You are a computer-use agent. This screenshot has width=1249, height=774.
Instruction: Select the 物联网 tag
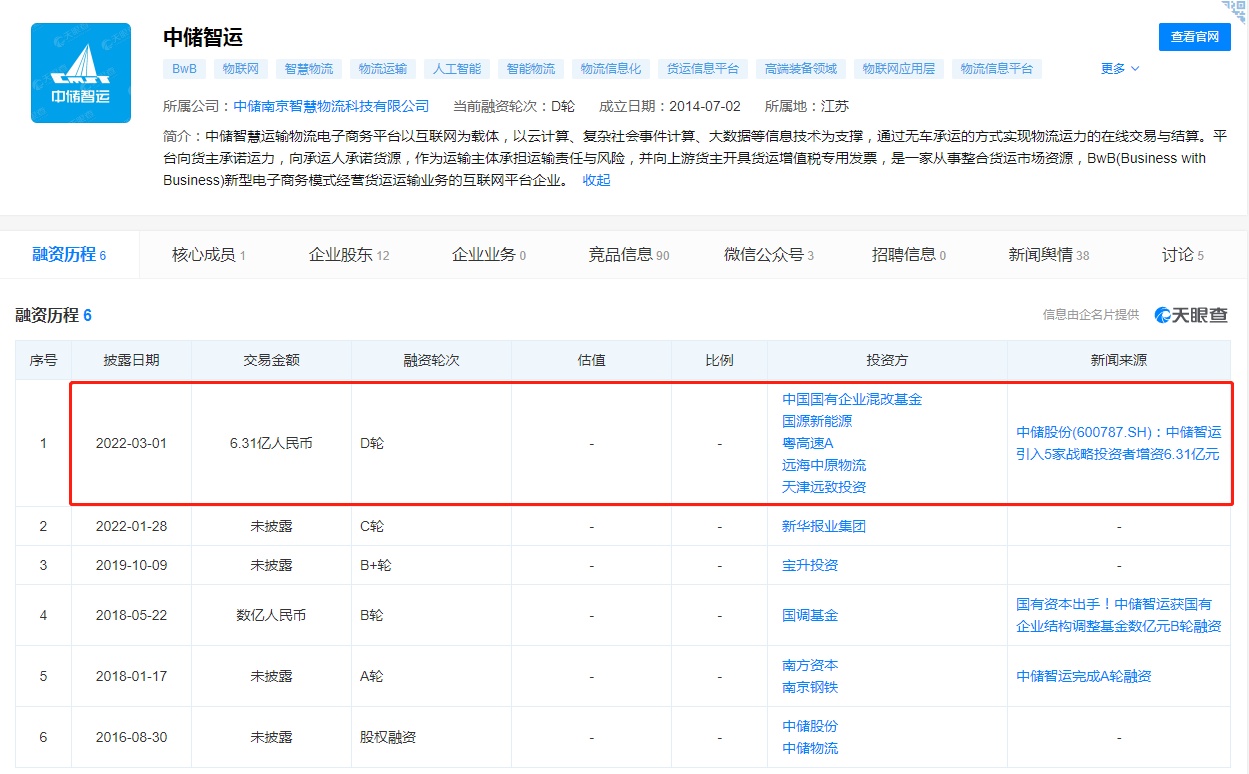(x=241, y=69)
